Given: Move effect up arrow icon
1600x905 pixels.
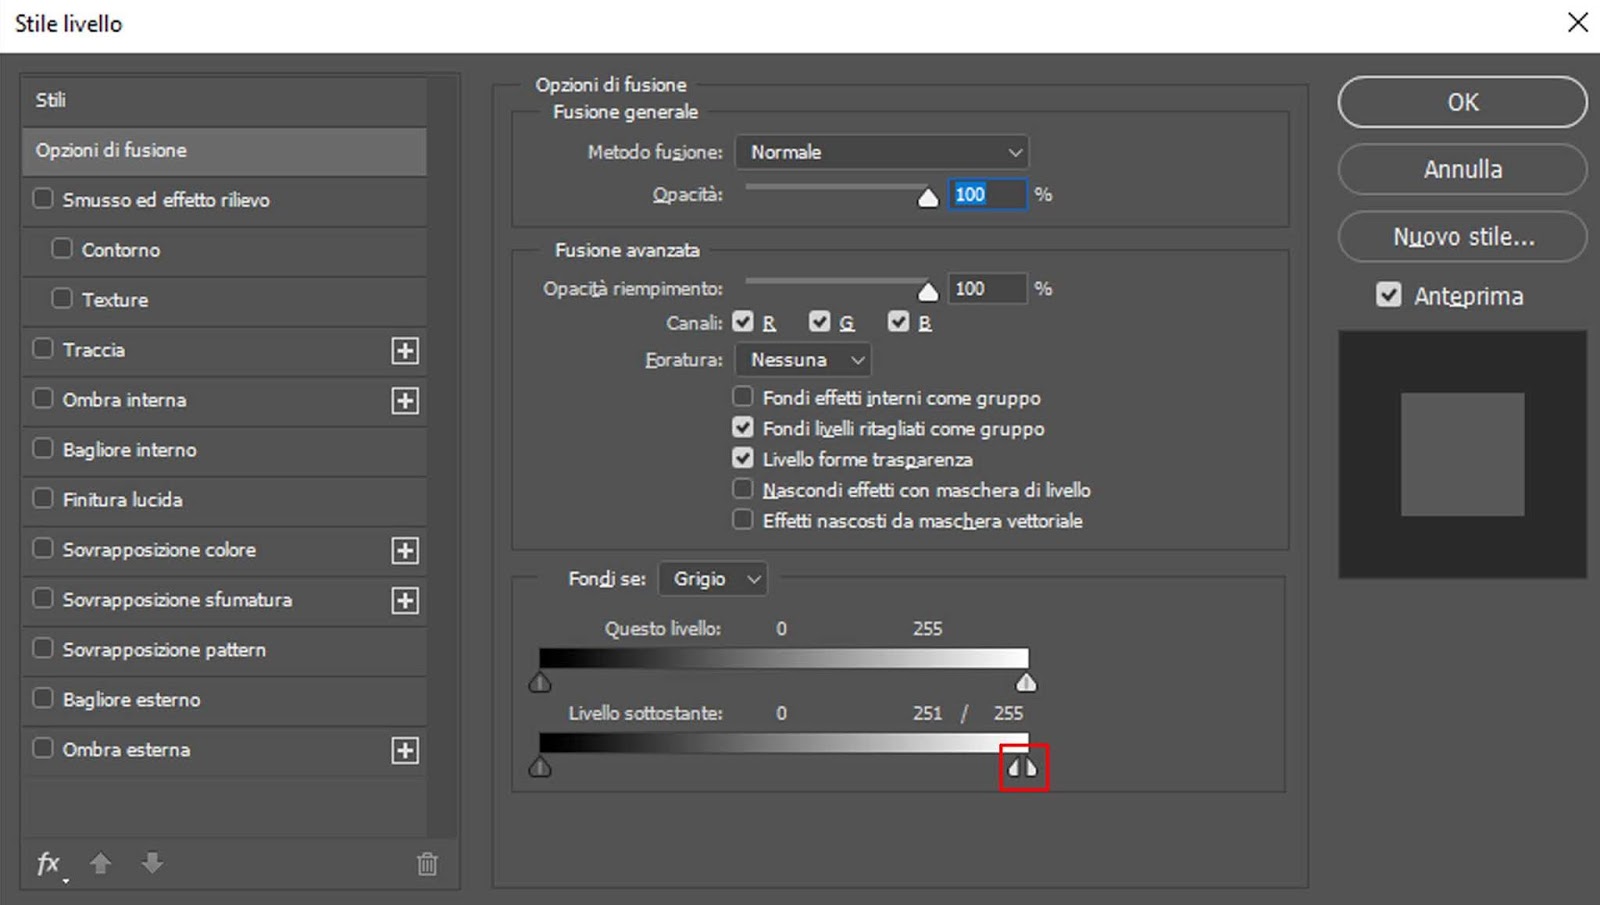Looking at the screenshot, I should coord(100,863).
